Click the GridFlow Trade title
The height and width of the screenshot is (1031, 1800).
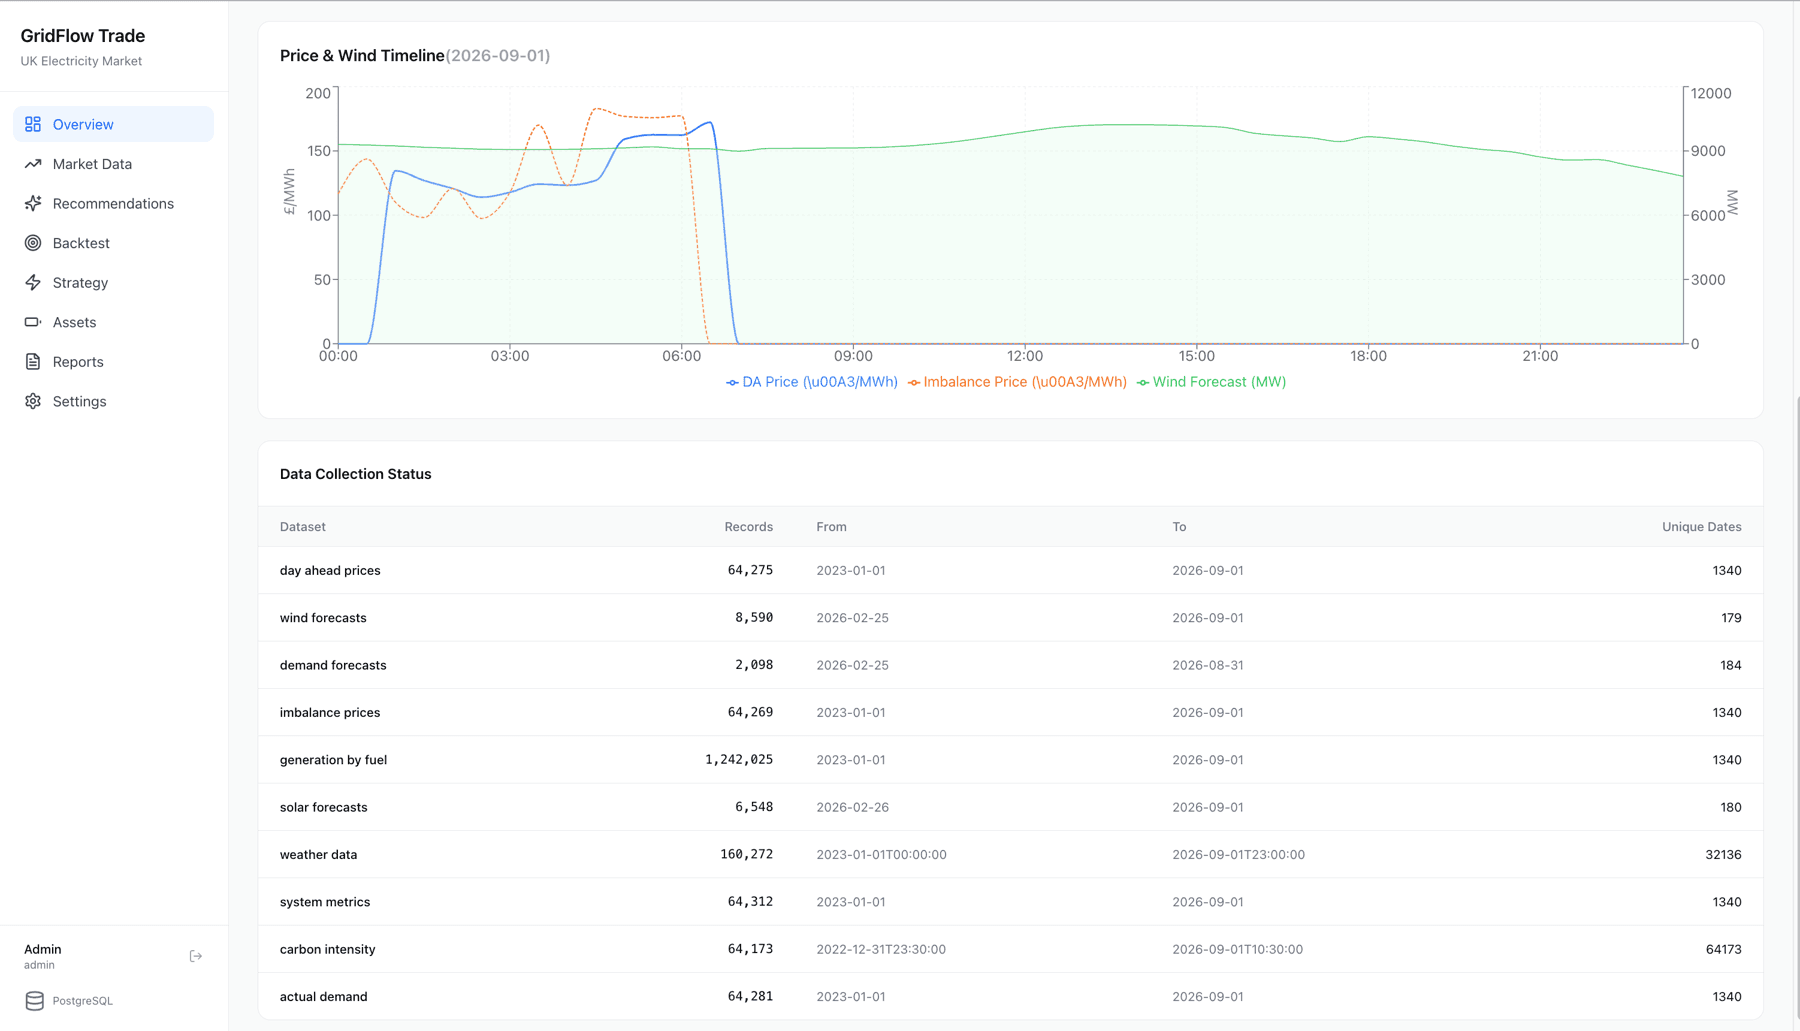83,36
